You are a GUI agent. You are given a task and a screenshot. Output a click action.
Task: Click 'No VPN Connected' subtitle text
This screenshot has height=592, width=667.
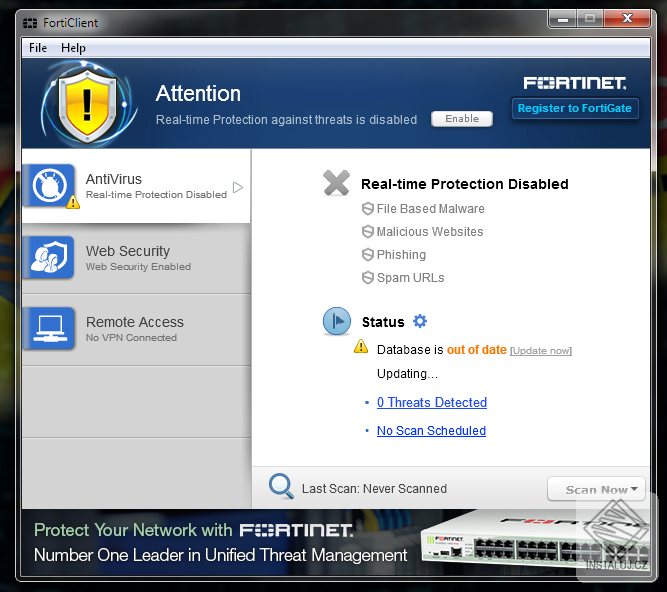coord(131,338)
